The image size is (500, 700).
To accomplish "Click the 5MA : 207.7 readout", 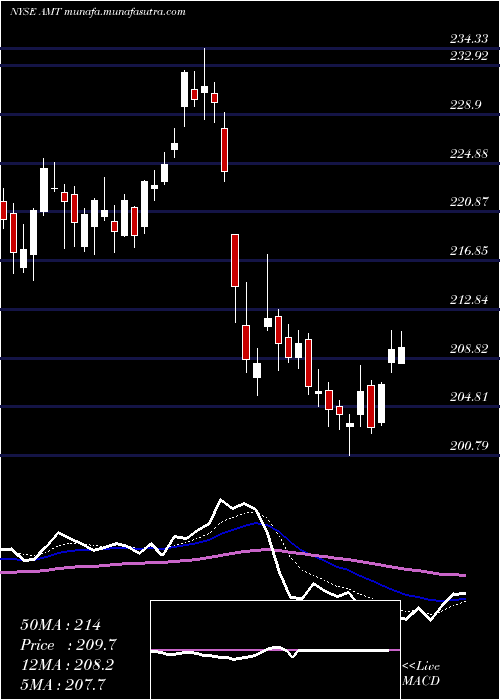I will (x=63, y=685).
